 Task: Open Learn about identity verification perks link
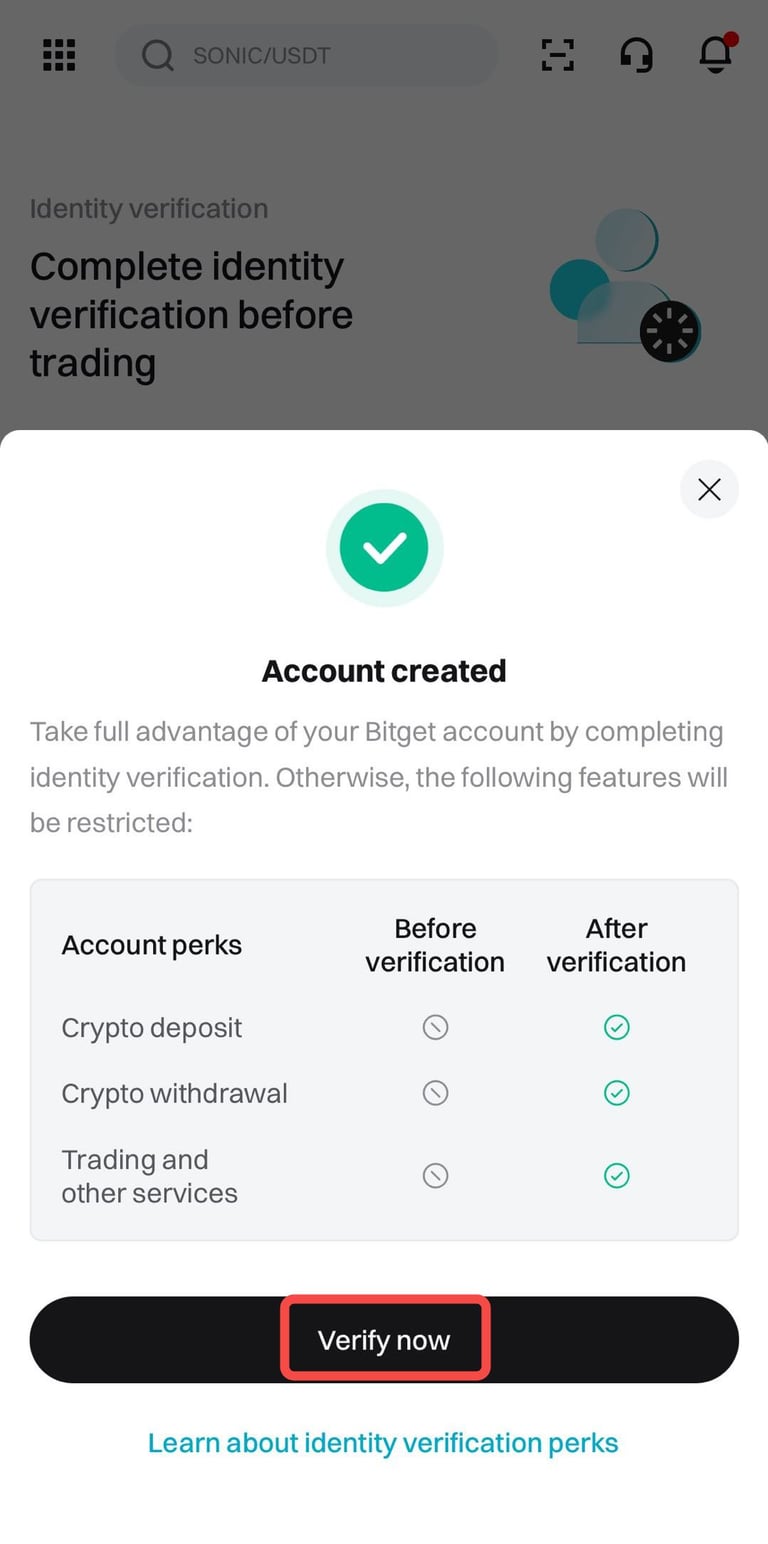click(x=383, y=1443)
